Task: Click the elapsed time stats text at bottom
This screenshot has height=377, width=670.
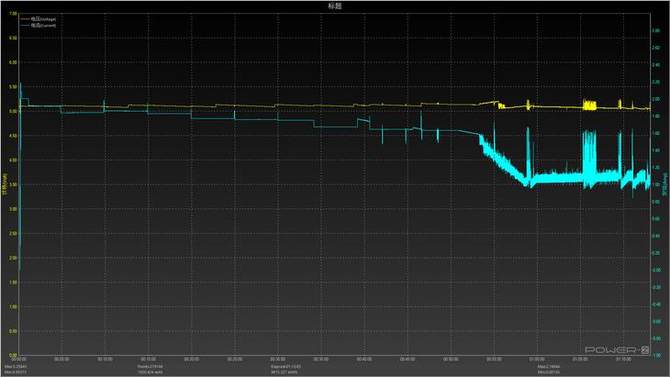Action: pyautogui.click(x=285, y=369)
